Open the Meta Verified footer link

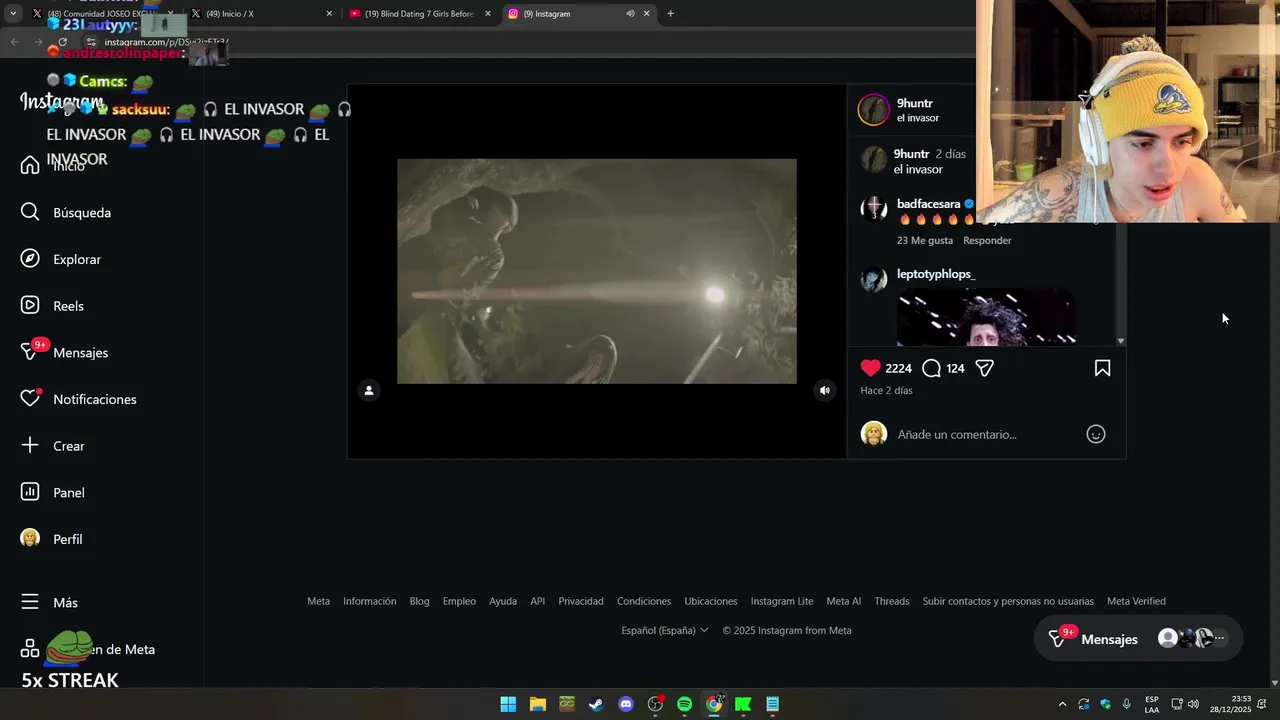[x=1136, y=601]
